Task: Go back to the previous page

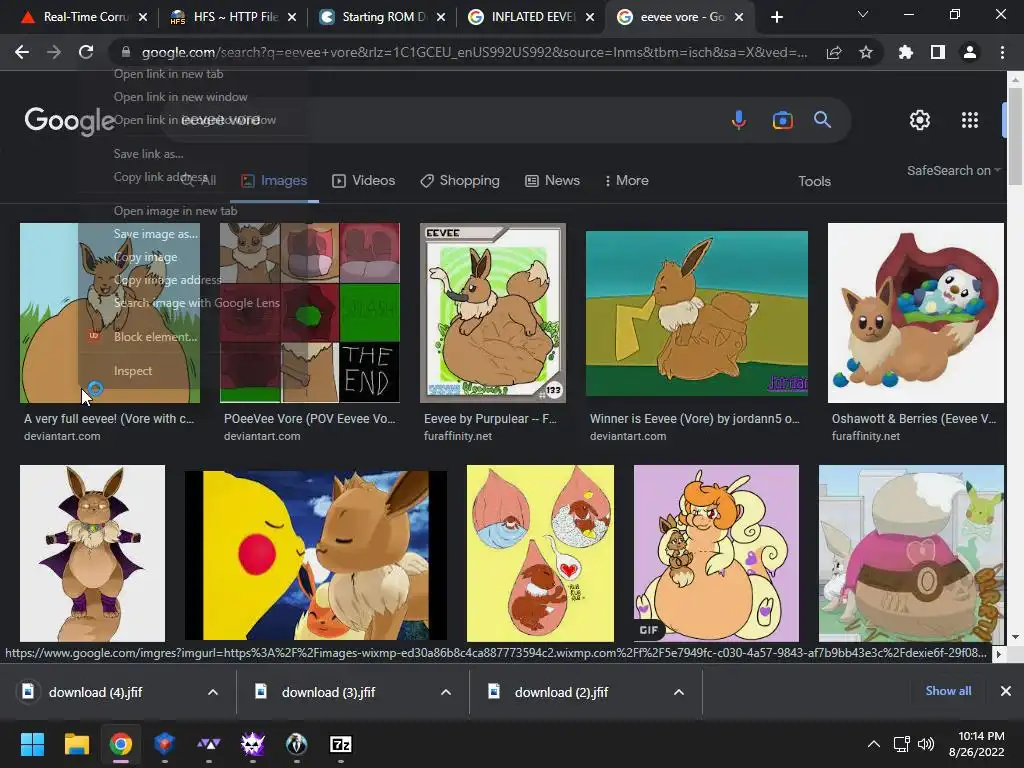Action: (22, 52)
